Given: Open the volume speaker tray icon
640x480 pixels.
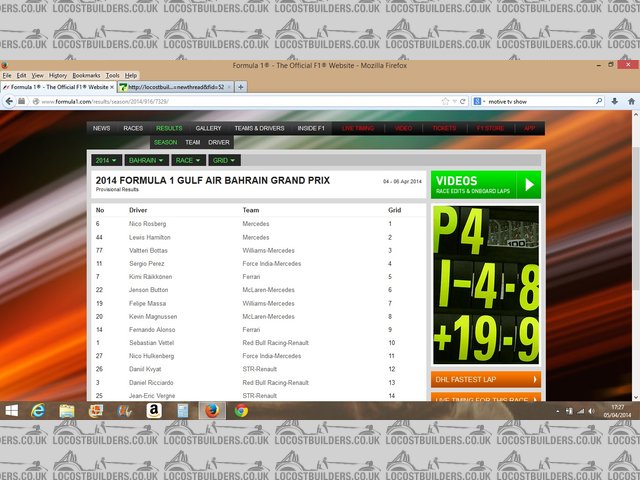Looking at the screenshot, I should pos(591,411).
